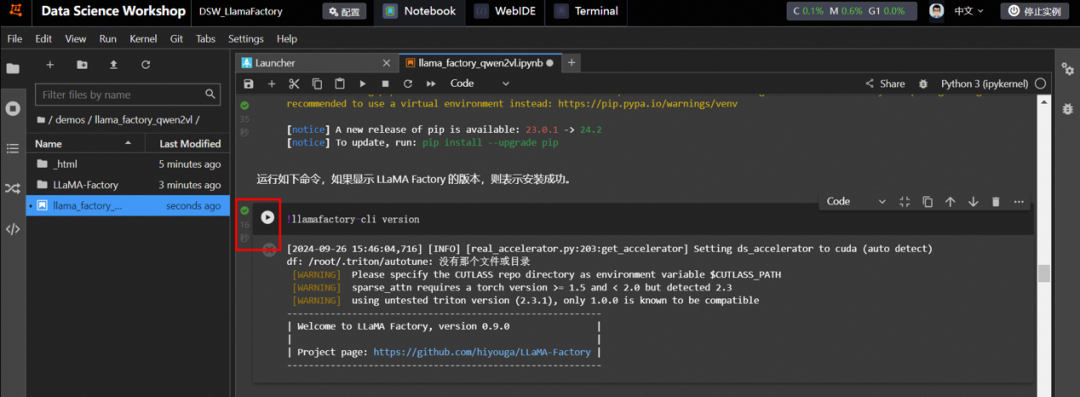
Task: Focus the Filter files by name field
Action: (x=128, y=94)
